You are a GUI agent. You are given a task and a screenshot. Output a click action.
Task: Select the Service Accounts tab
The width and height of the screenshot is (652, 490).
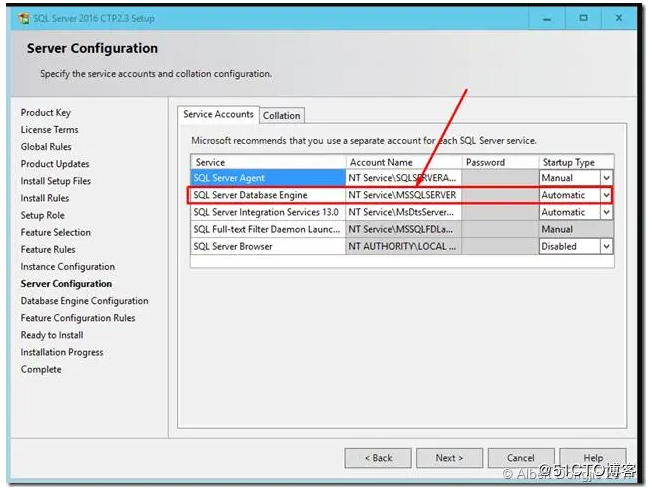click(218, 114)
